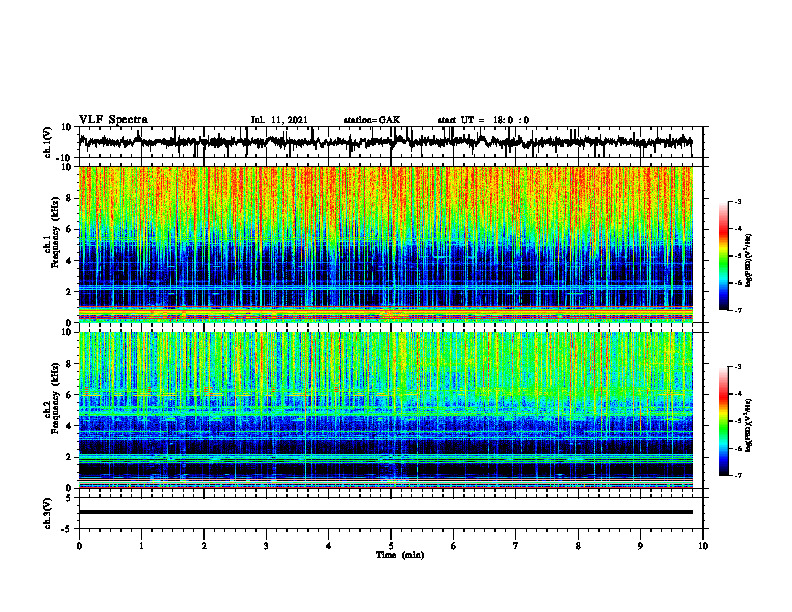Click the time axis tick label "5"

391,546
